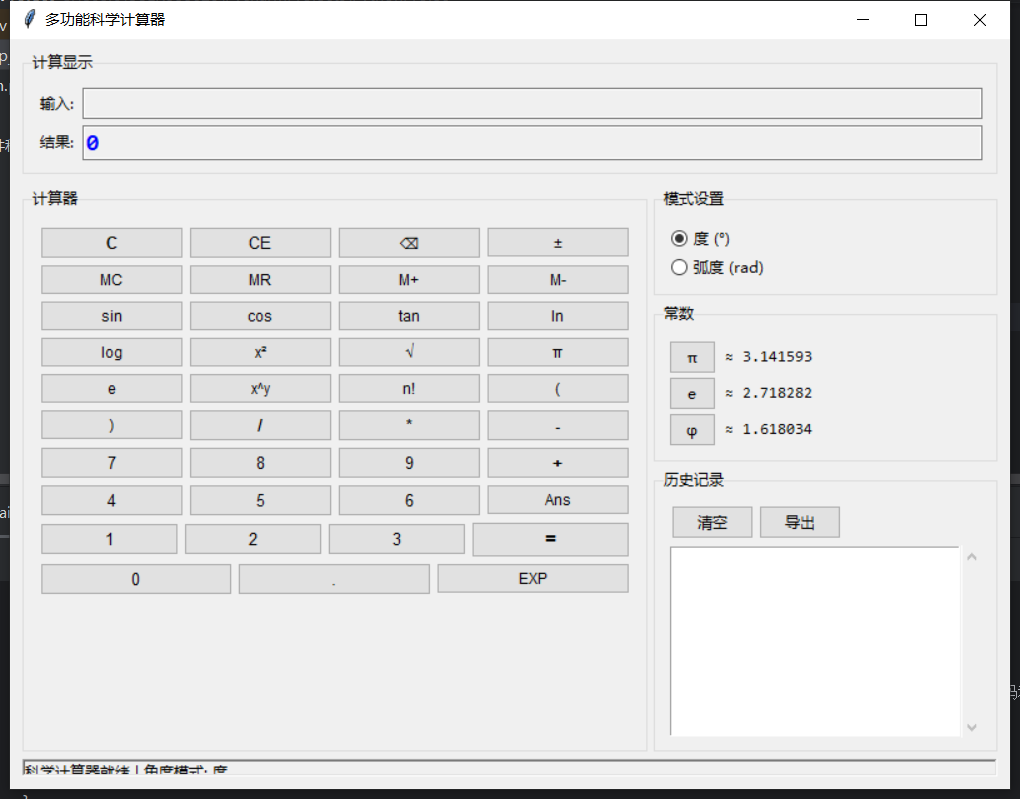Click the 输入 expression input field
Viewport: 1020px width, 799px height.
[x=532, y=103]
